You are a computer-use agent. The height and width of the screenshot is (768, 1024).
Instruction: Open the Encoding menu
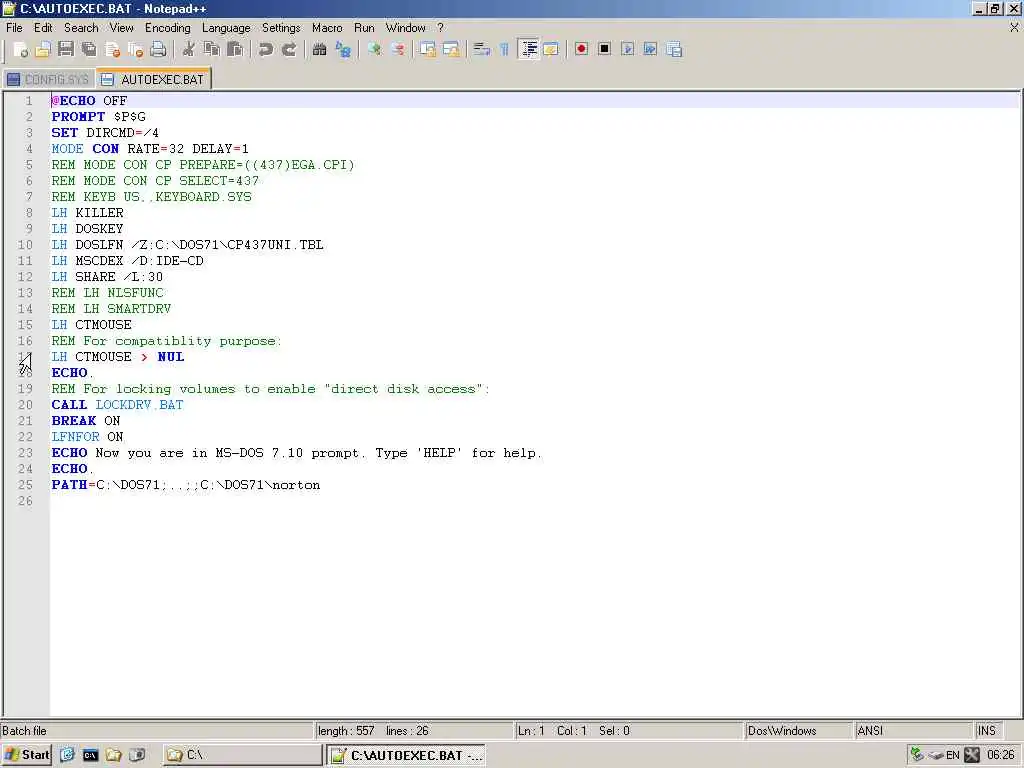(168, 28)
